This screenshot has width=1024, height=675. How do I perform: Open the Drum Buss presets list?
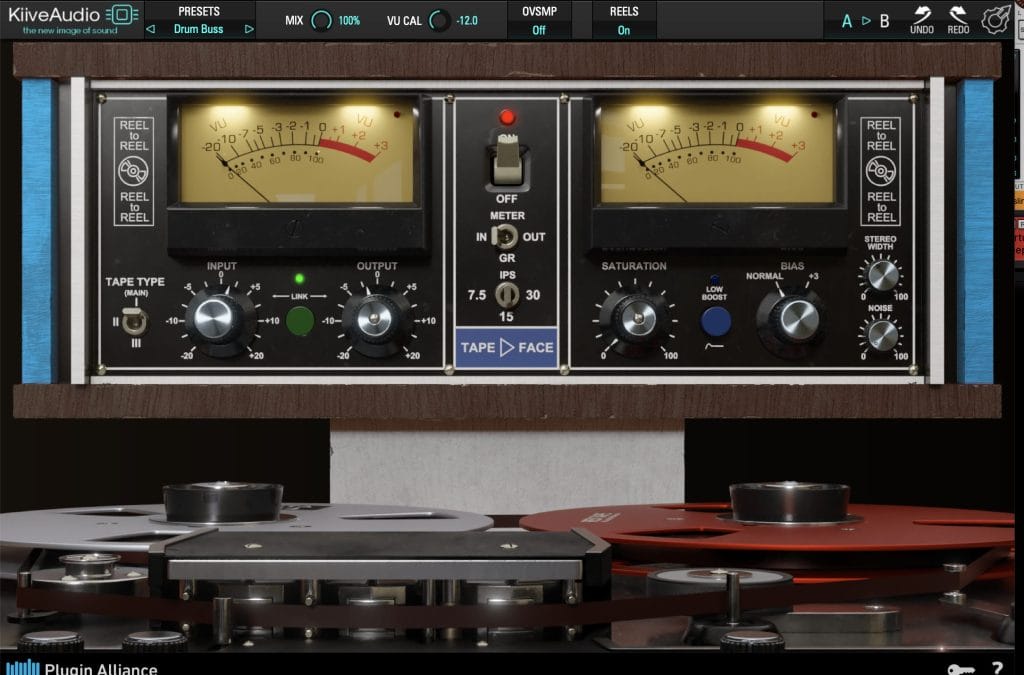coord(199,29)
